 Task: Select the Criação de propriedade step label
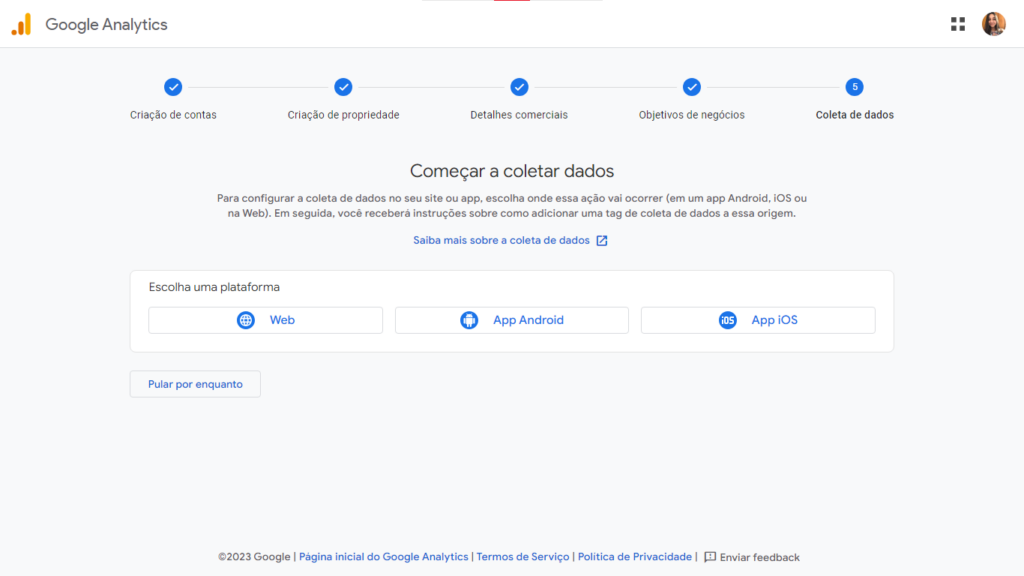(x=344, y=115)
